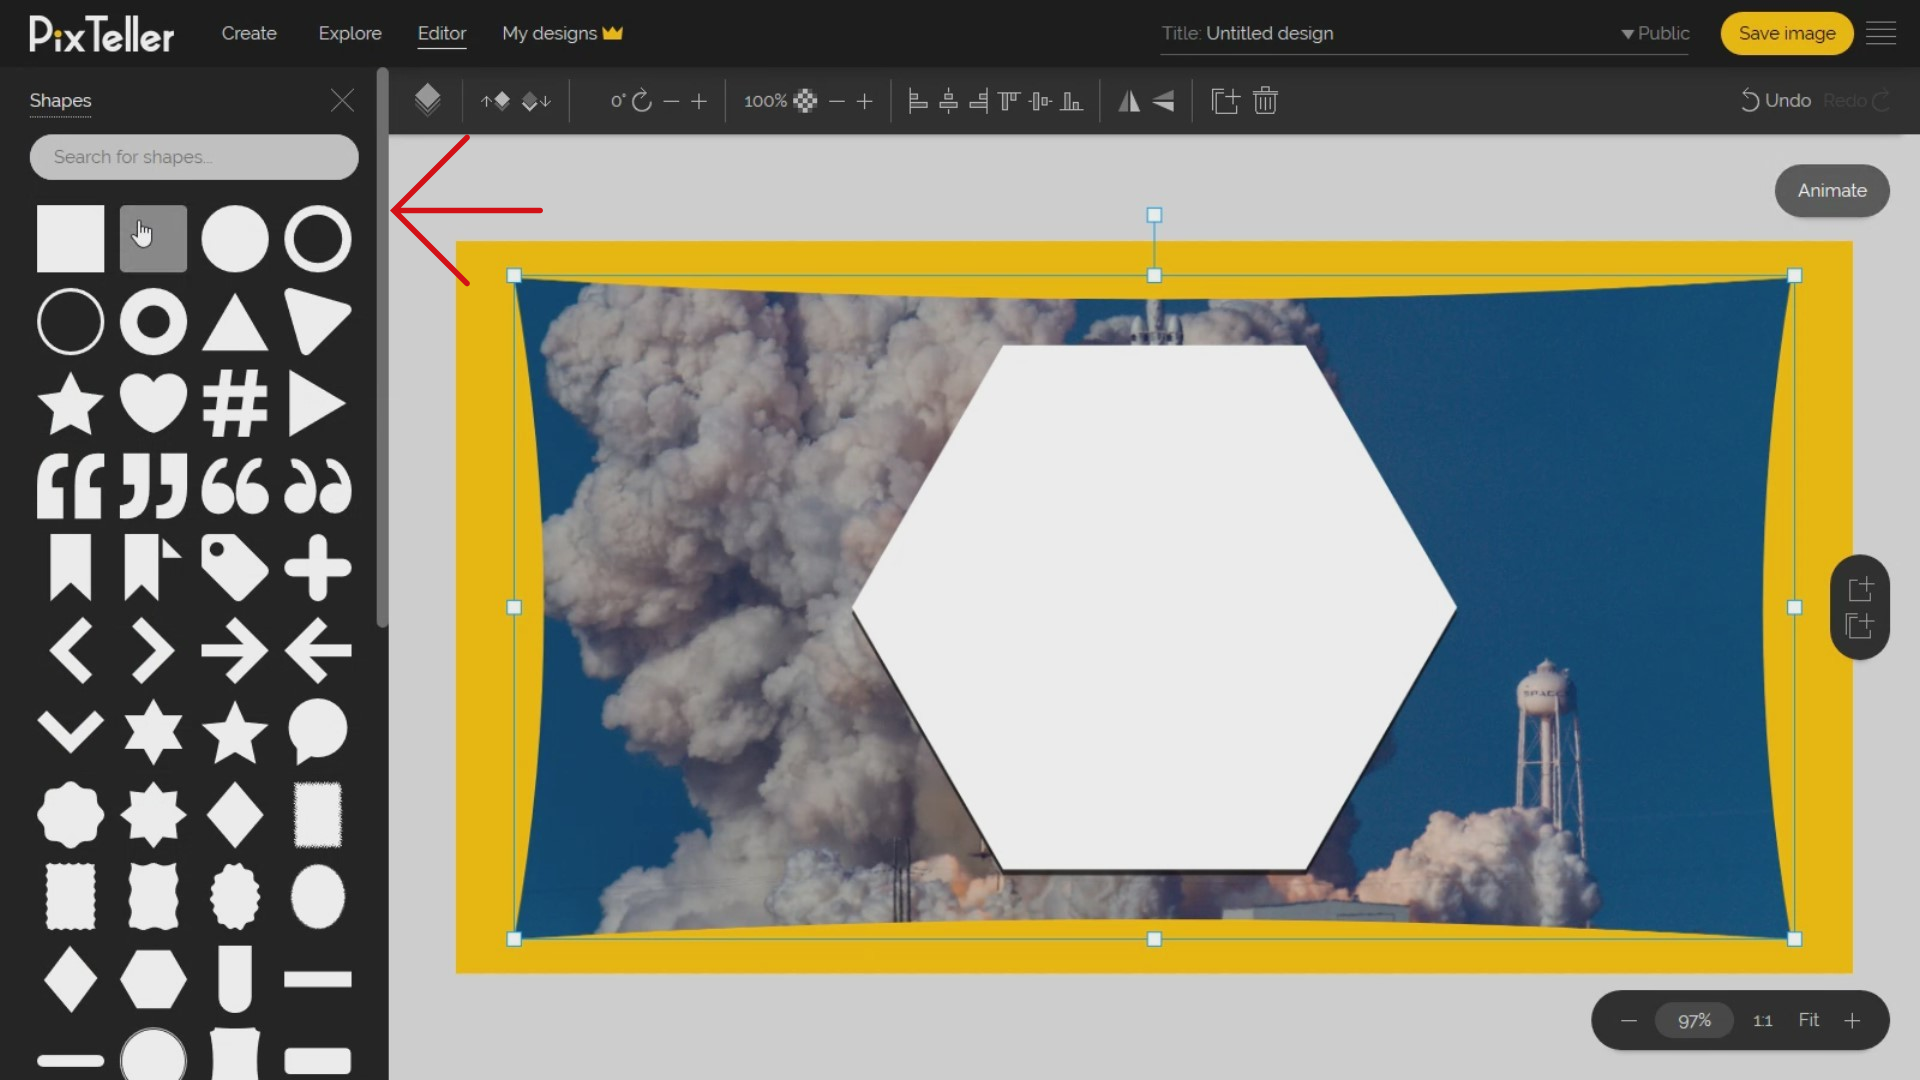Add the thin outline circle shape
This screenshot has width=1920, height=1080.
[x=70, y=322]
